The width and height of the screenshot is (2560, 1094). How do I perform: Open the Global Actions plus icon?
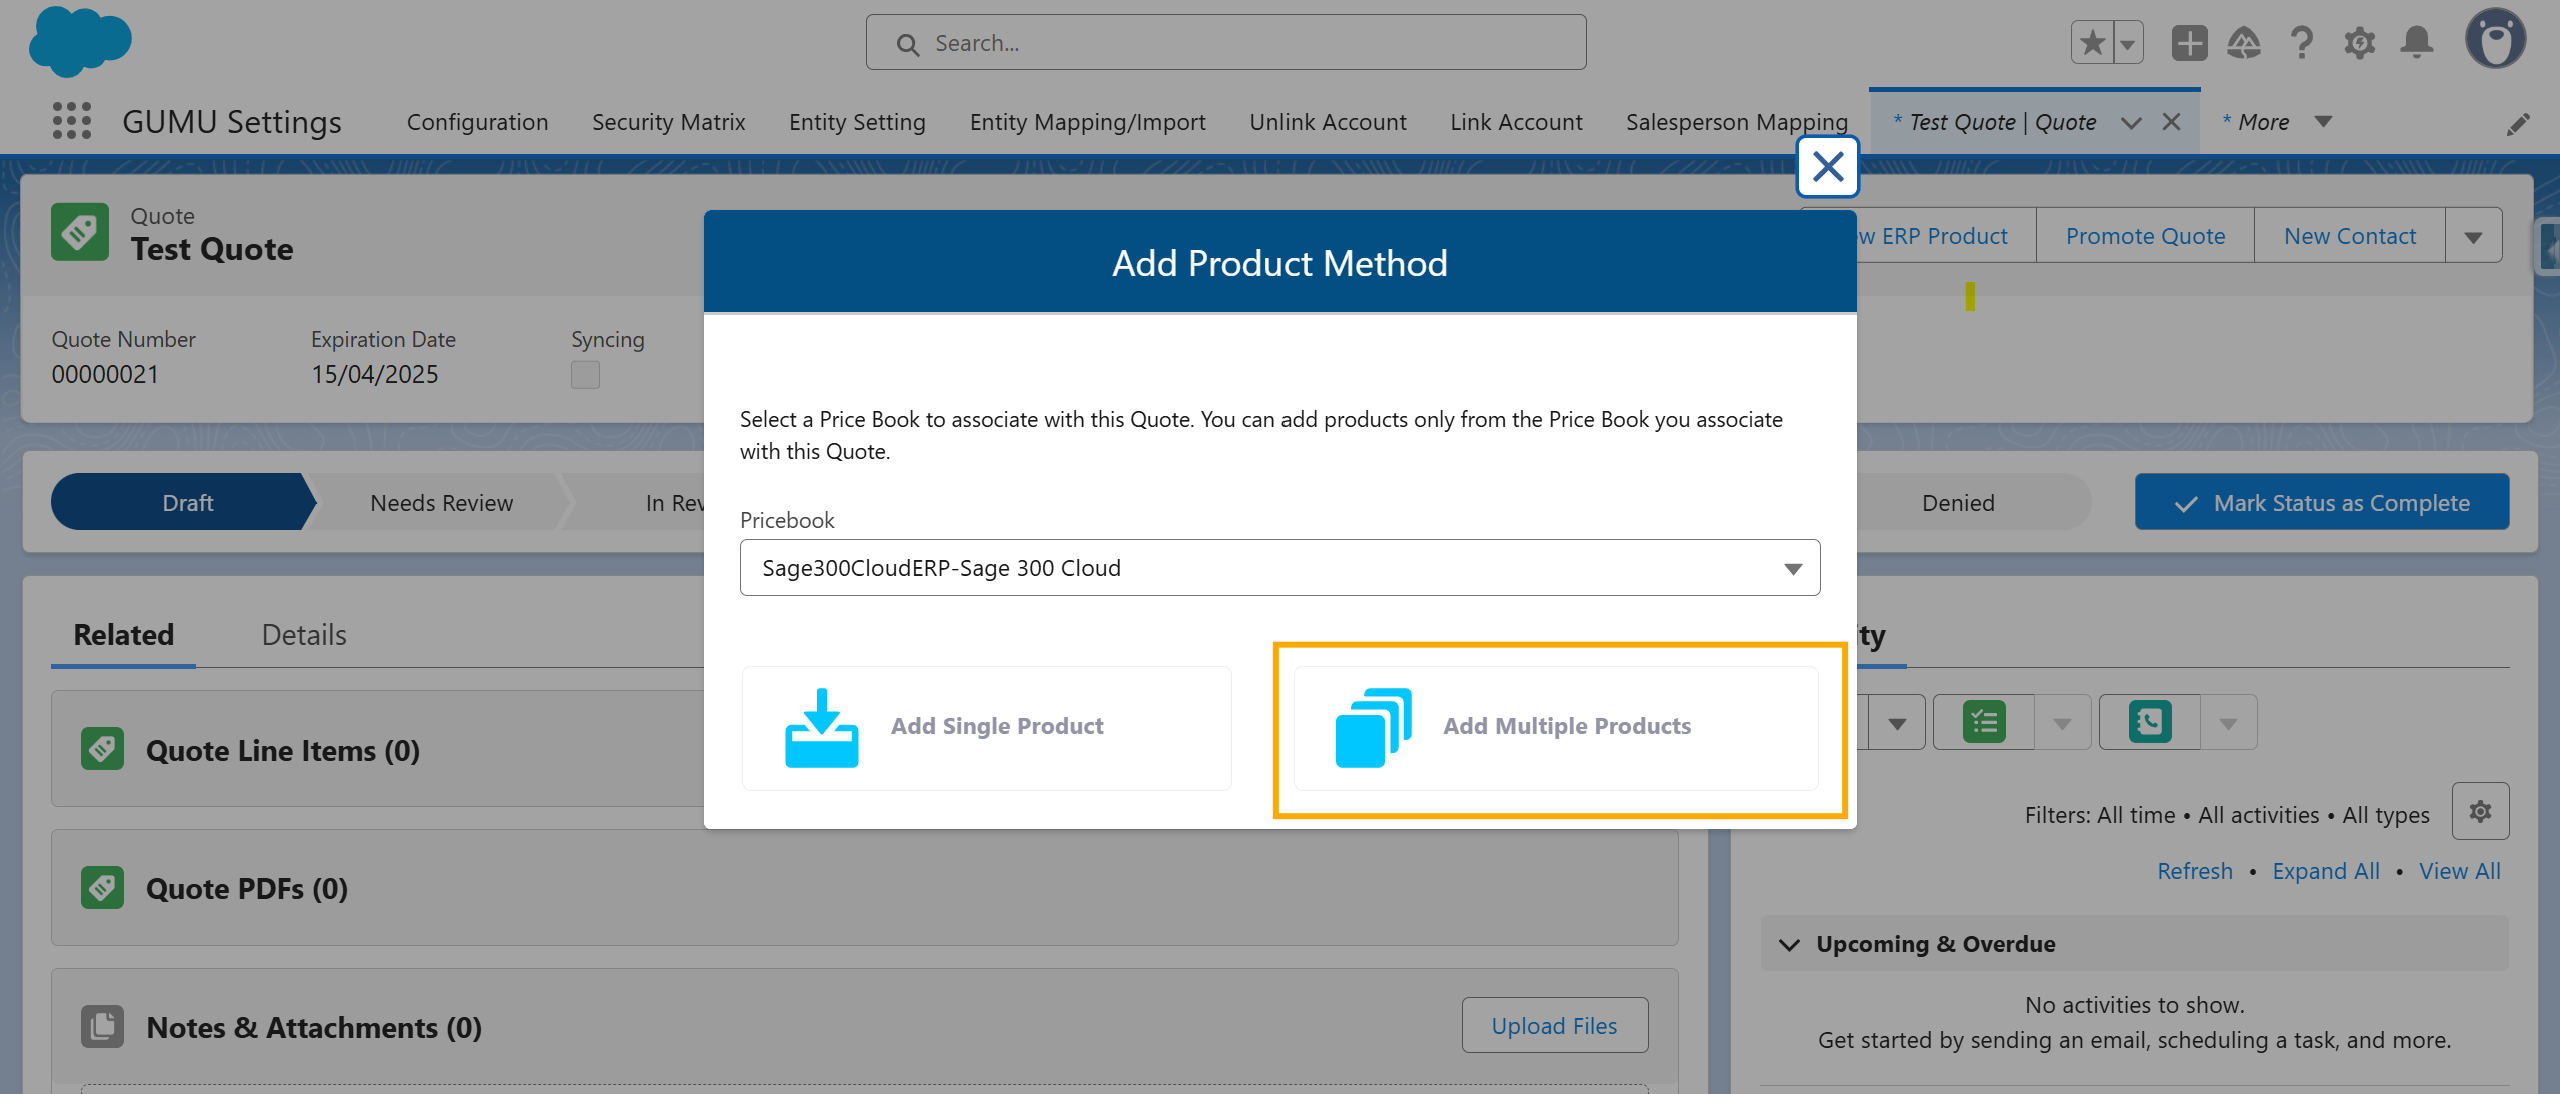pos(2189,43)
